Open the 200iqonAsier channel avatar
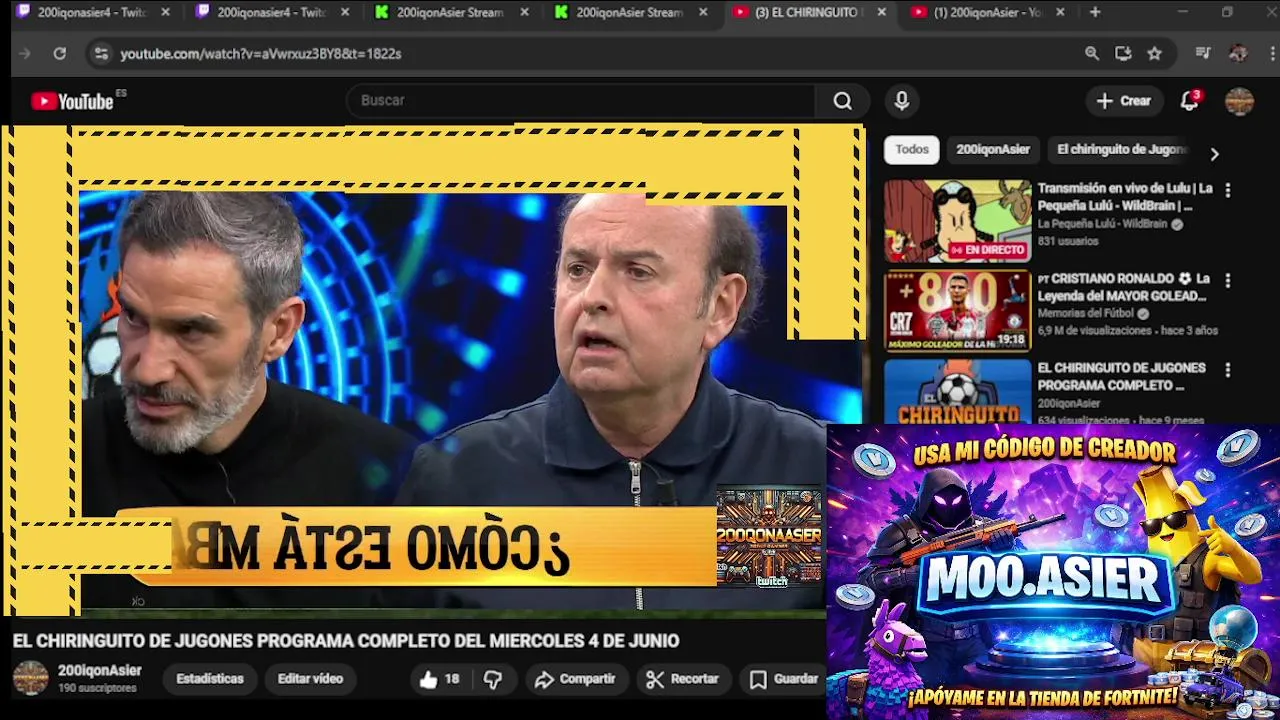 point(30,678)
